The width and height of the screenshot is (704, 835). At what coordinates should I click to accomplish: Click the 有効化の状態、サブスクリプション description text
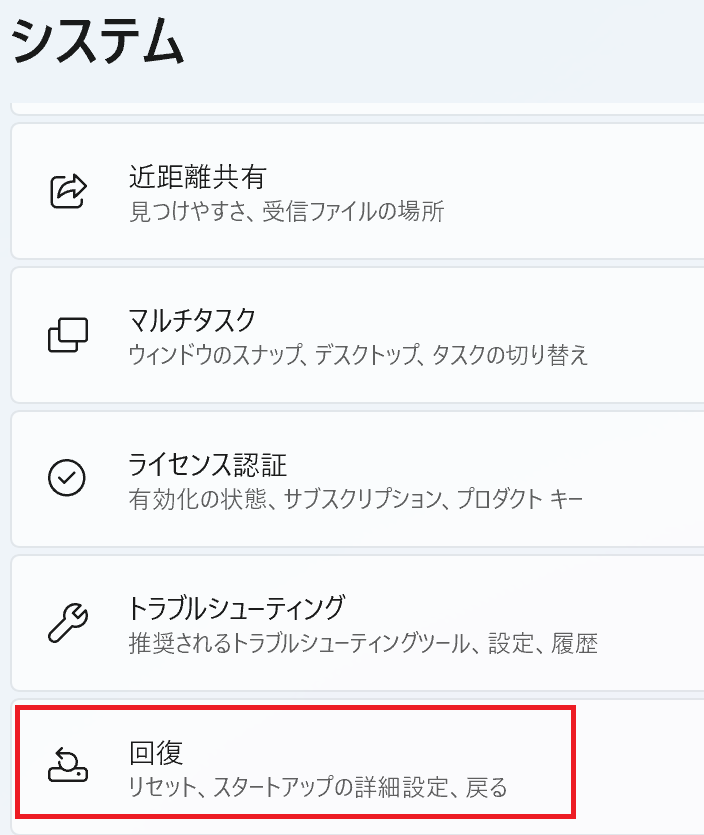355,498
